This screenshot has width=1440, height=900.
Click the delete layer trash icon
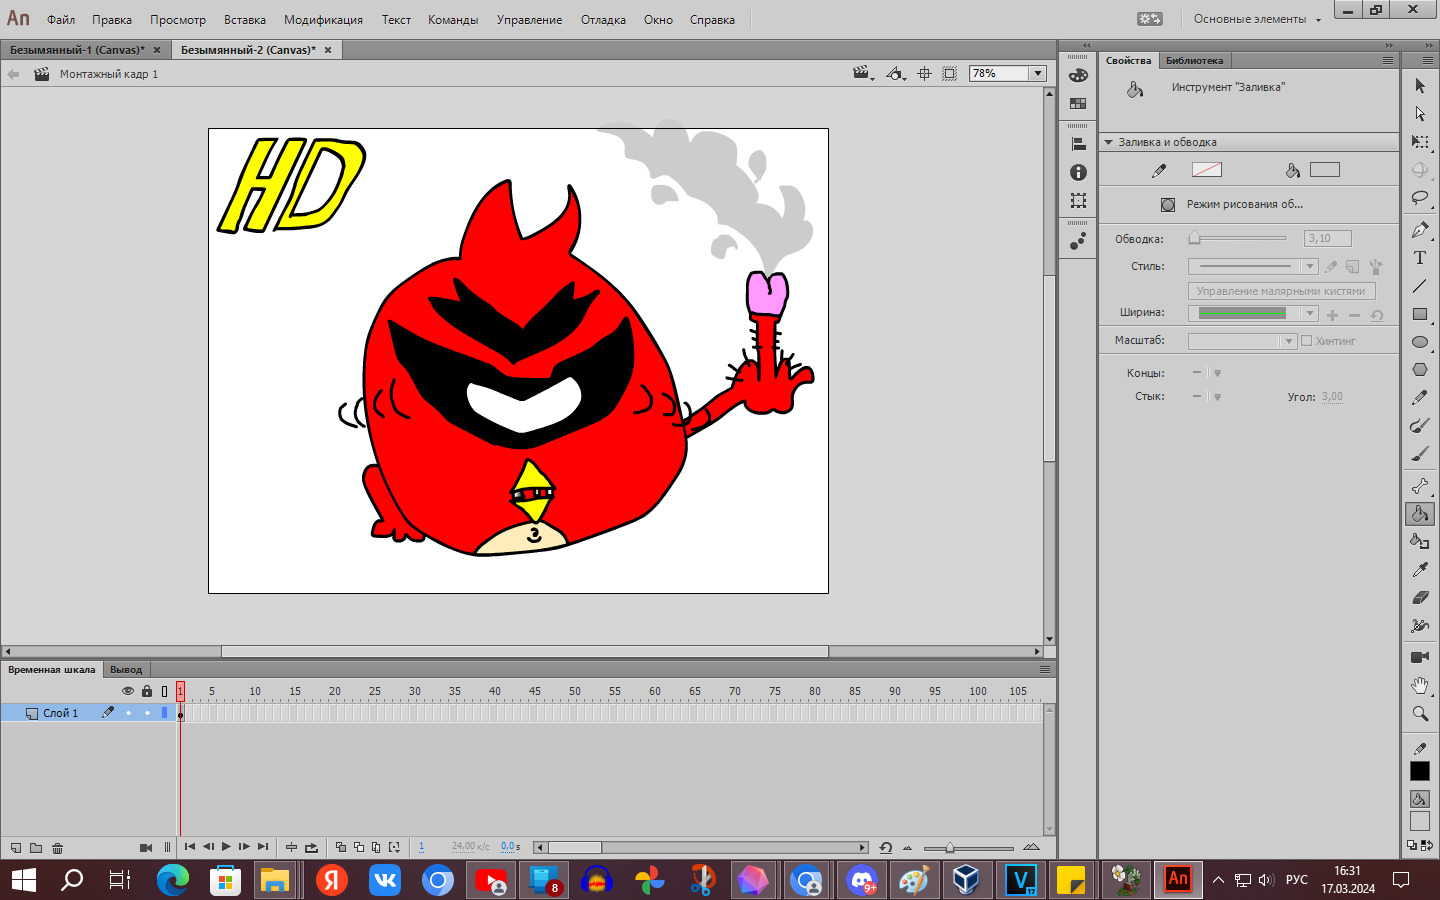[x=57, y=848]
